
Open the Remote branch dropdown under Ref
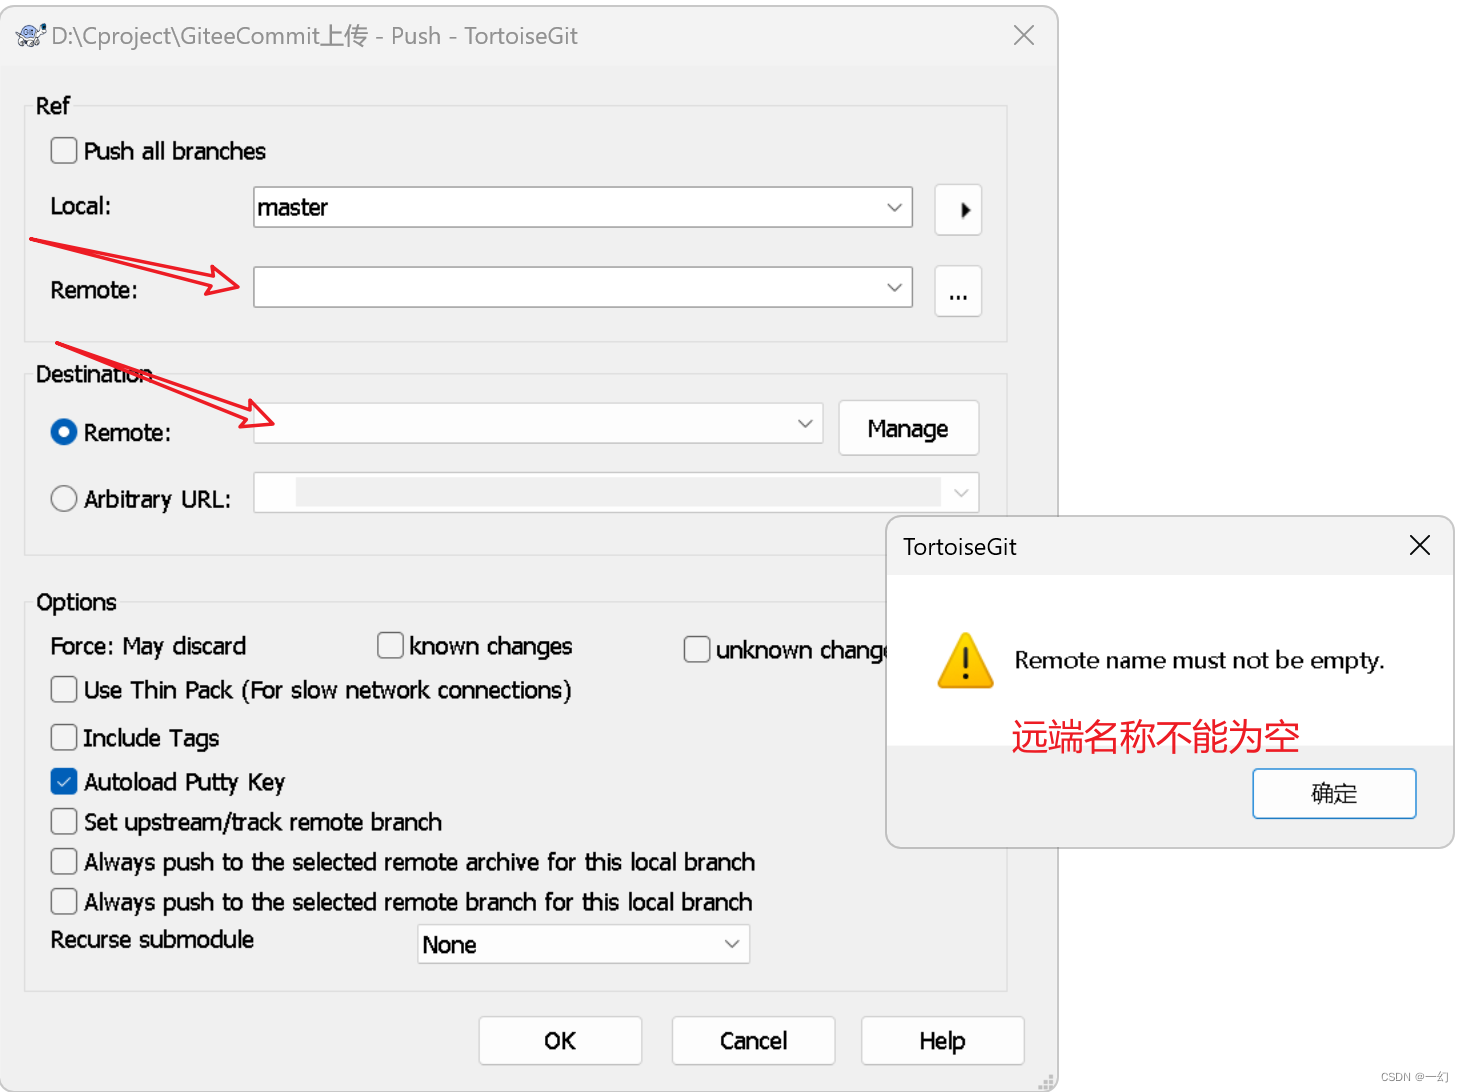tap(893, 287)
